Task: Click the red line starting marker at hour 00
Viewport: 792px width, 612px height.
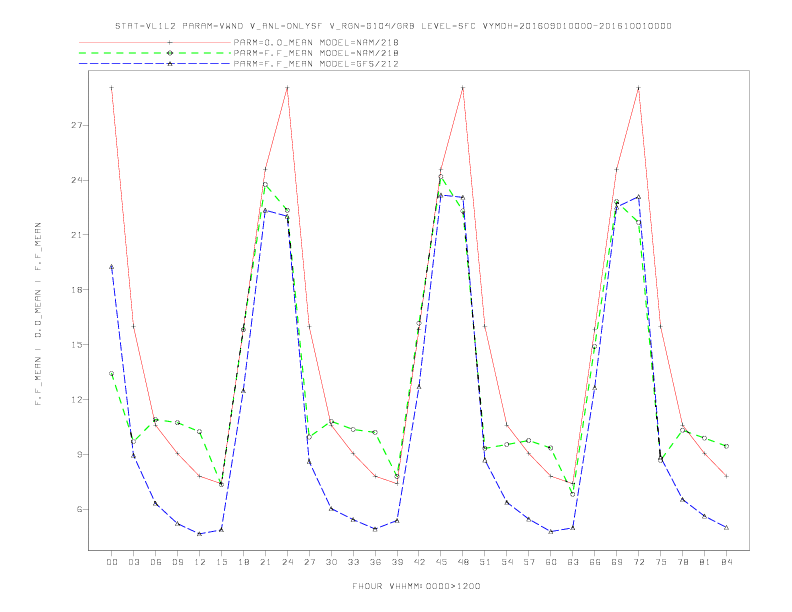Action: point(112,88)
